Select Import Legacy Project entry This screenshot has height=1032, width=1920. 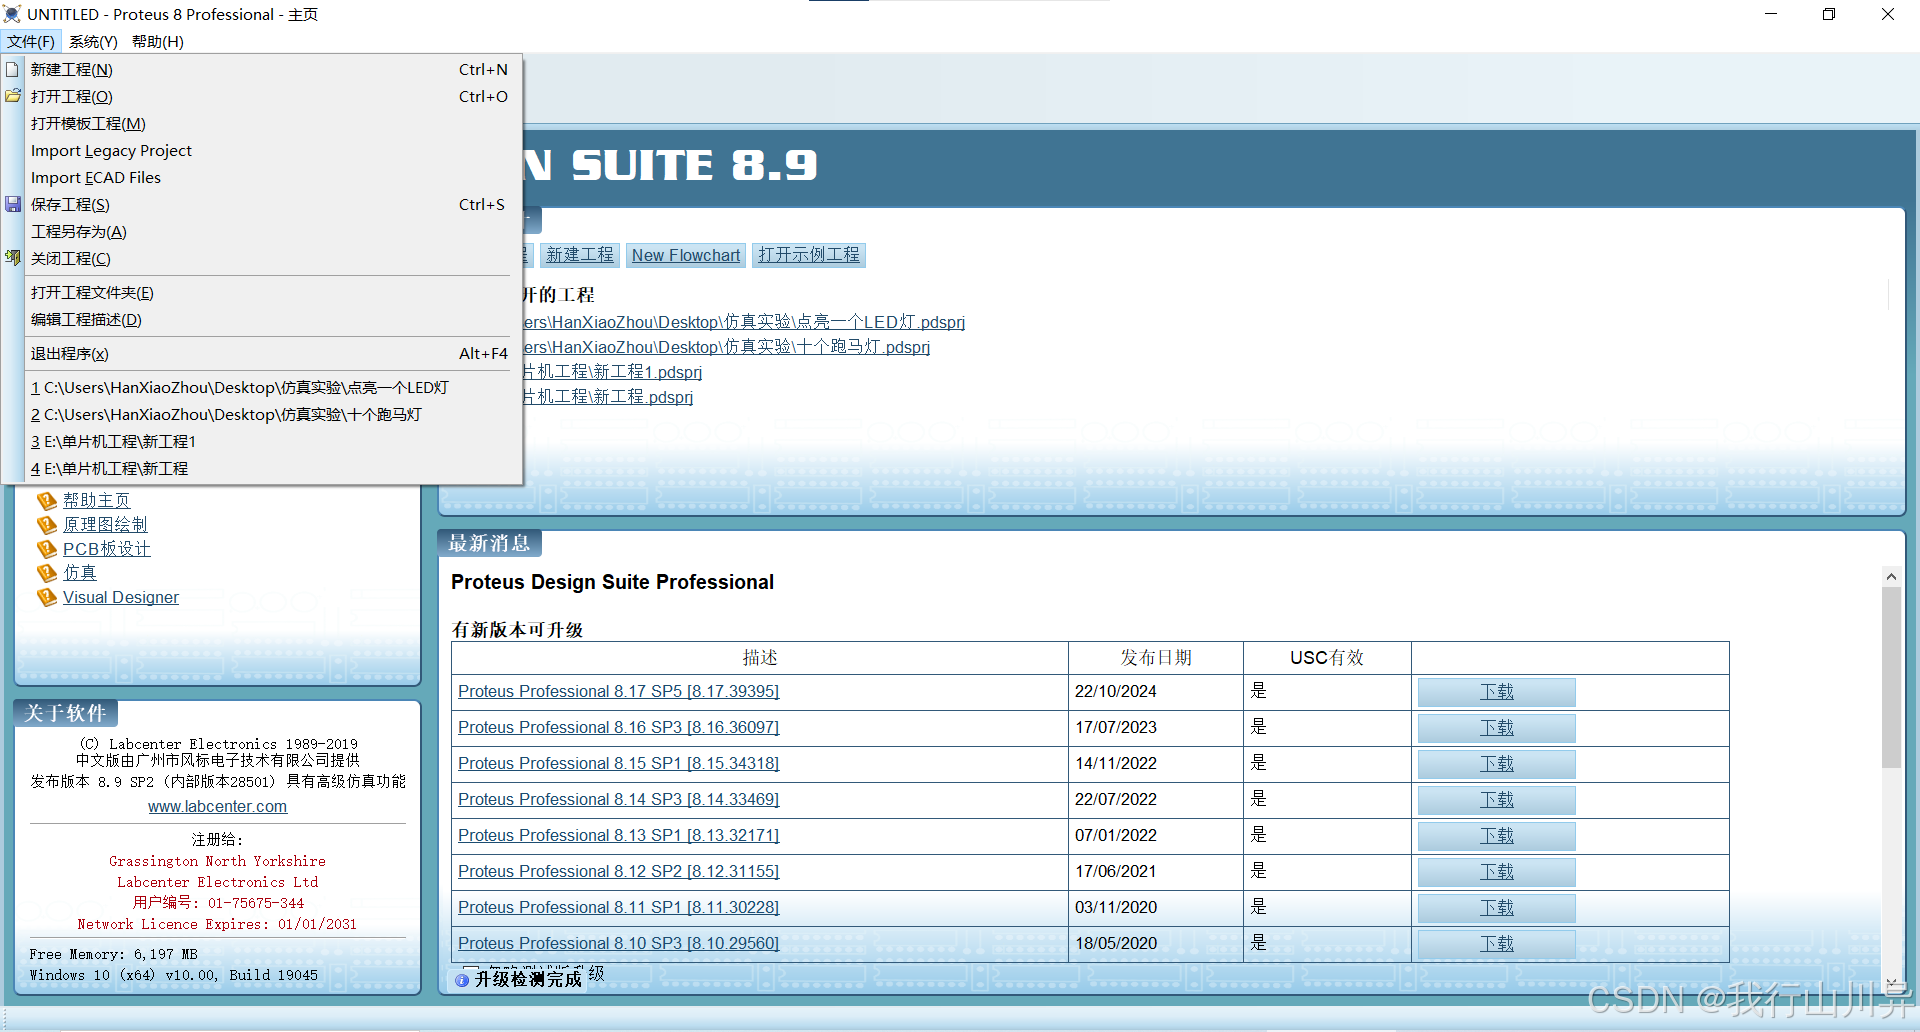coord(267,150)
